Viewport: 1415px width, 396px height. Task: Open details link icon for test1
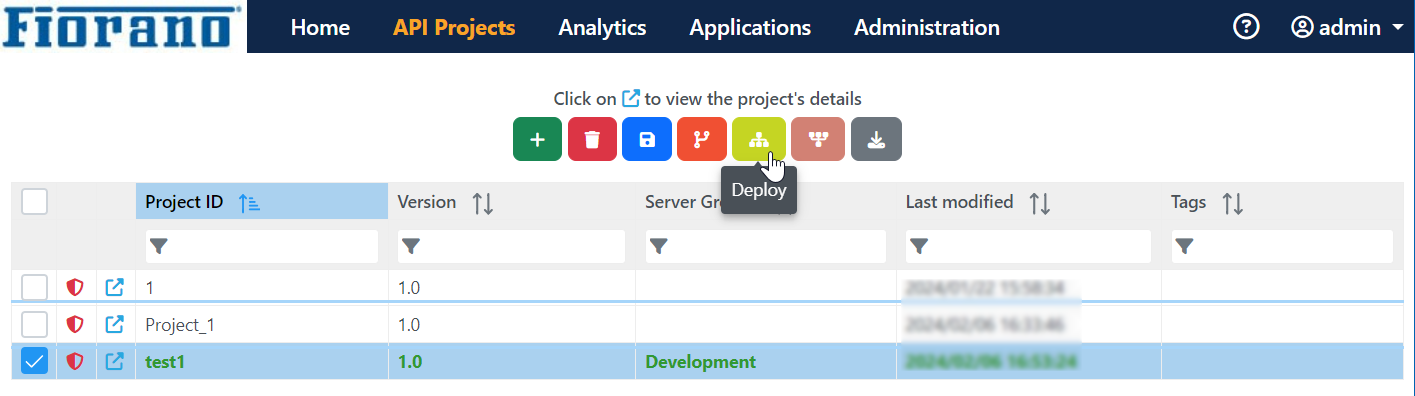point(115,361)
